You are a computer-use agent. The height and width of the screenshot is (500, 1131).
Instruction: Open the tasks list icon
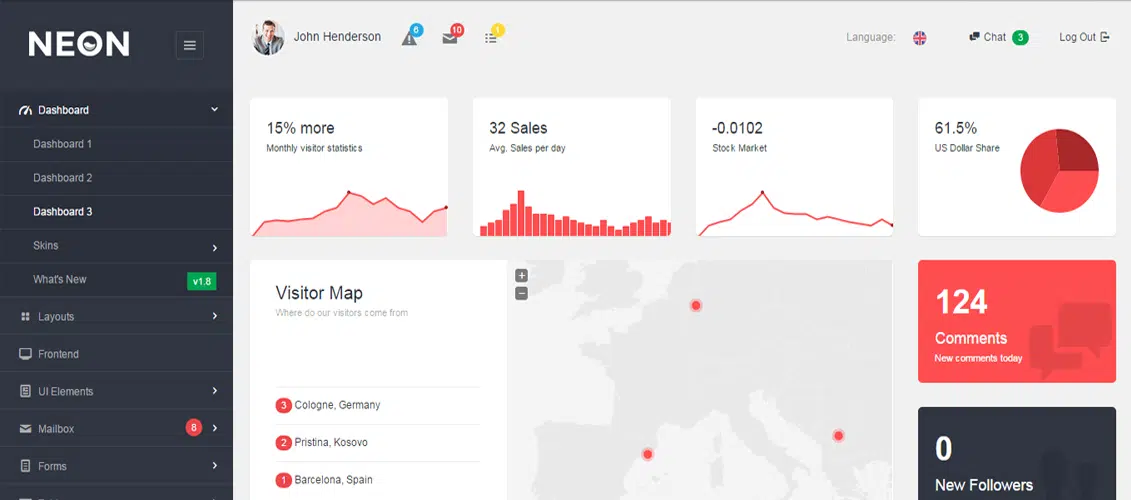click(491, 38)
